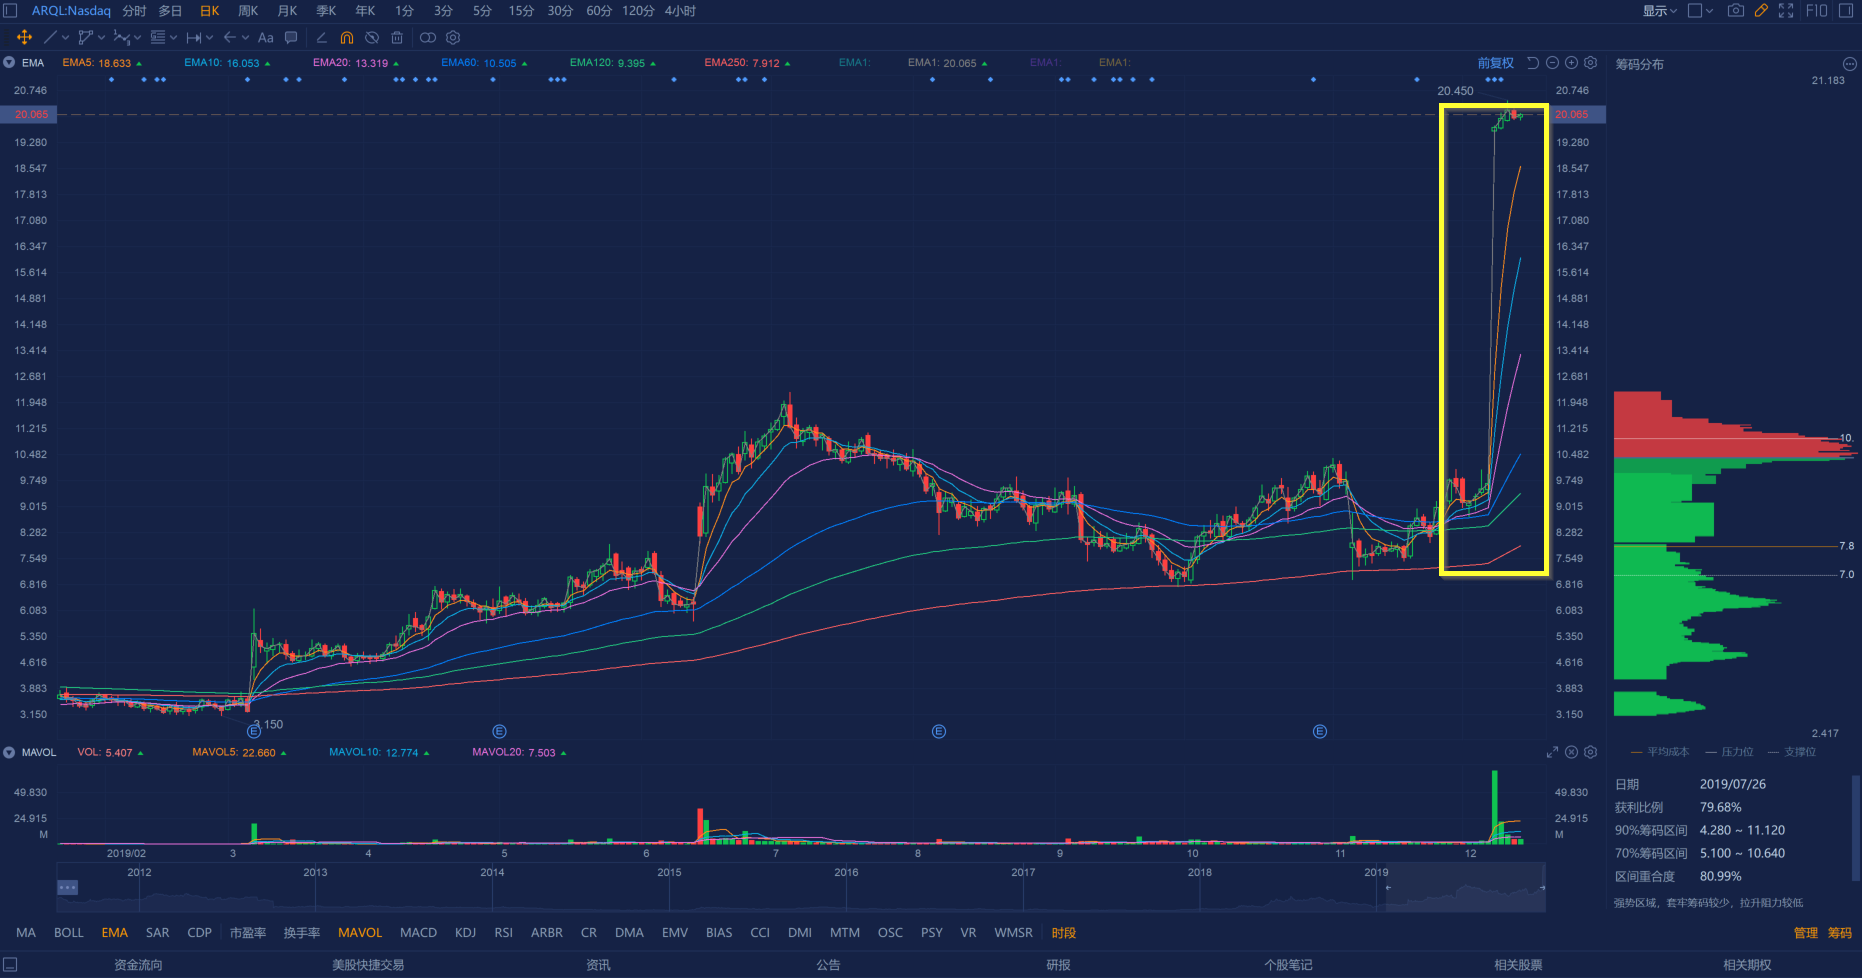Image resolution: width=1862 pixels, height=978 pixels.
Task: Toggle the 时段 session indicator
Action: [x=1064, y=932]
